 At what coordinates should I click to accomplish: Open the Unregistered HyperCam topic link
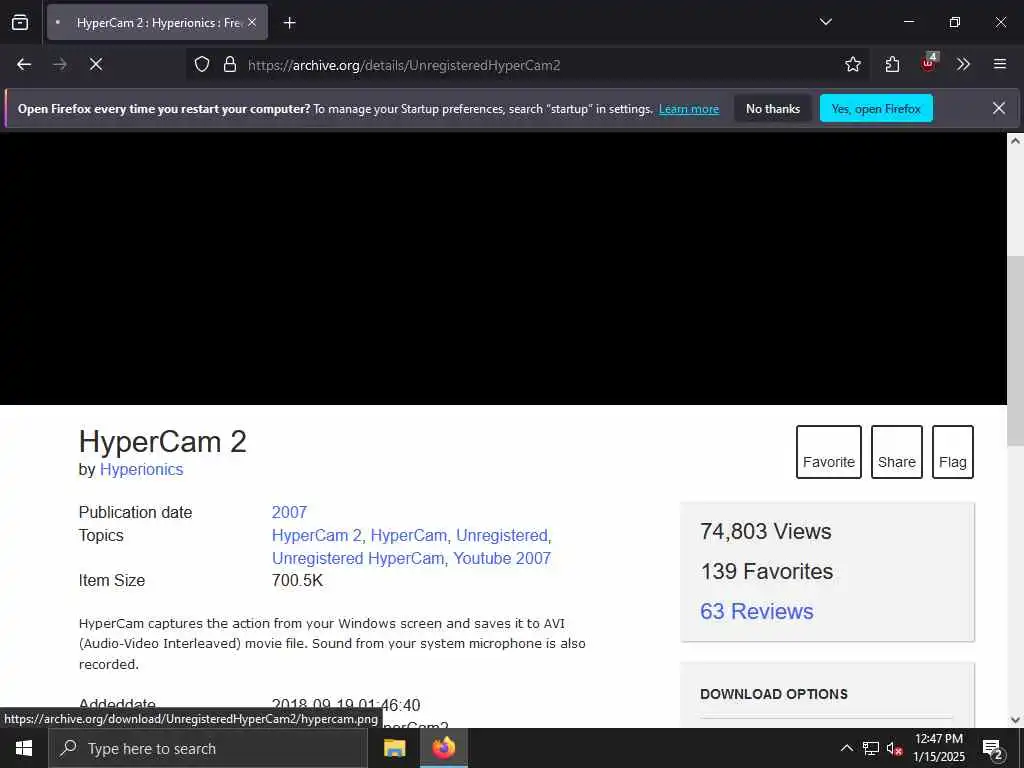357,558
